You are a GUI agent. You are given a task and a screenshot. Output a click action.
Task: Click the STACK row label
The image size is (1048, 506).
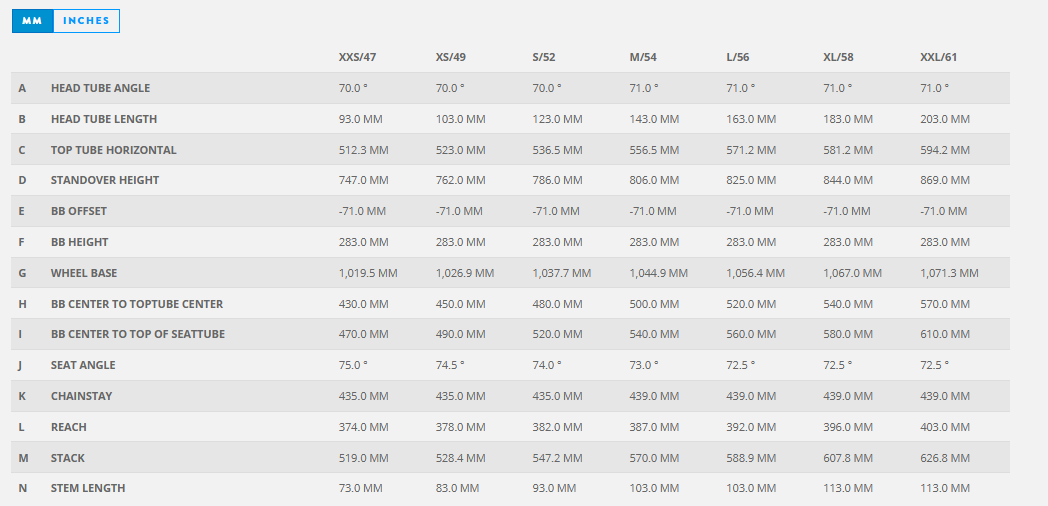click(x=68, y=458)
